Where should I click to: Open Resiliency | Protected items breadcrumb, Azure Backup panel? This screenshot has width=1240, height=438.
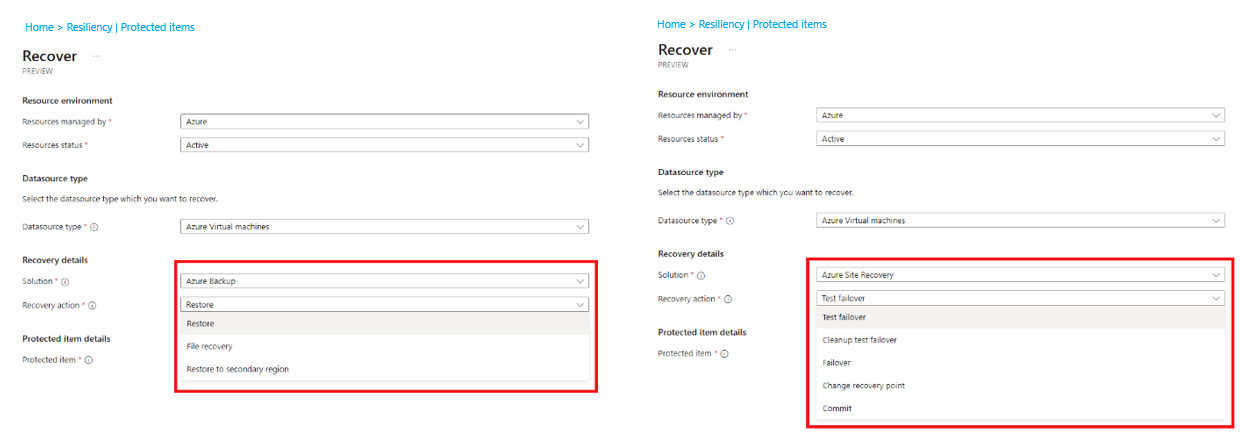(x=130, y=27)
